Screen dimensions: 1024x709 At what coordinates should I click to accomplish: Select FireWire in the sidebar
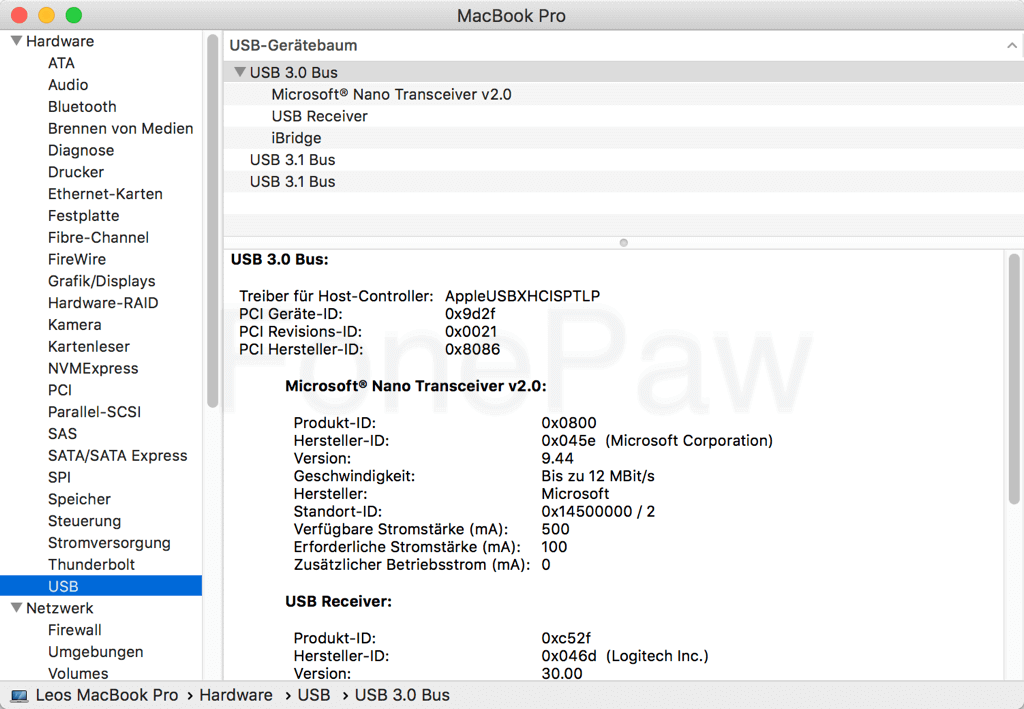click(x=77, y=259)
